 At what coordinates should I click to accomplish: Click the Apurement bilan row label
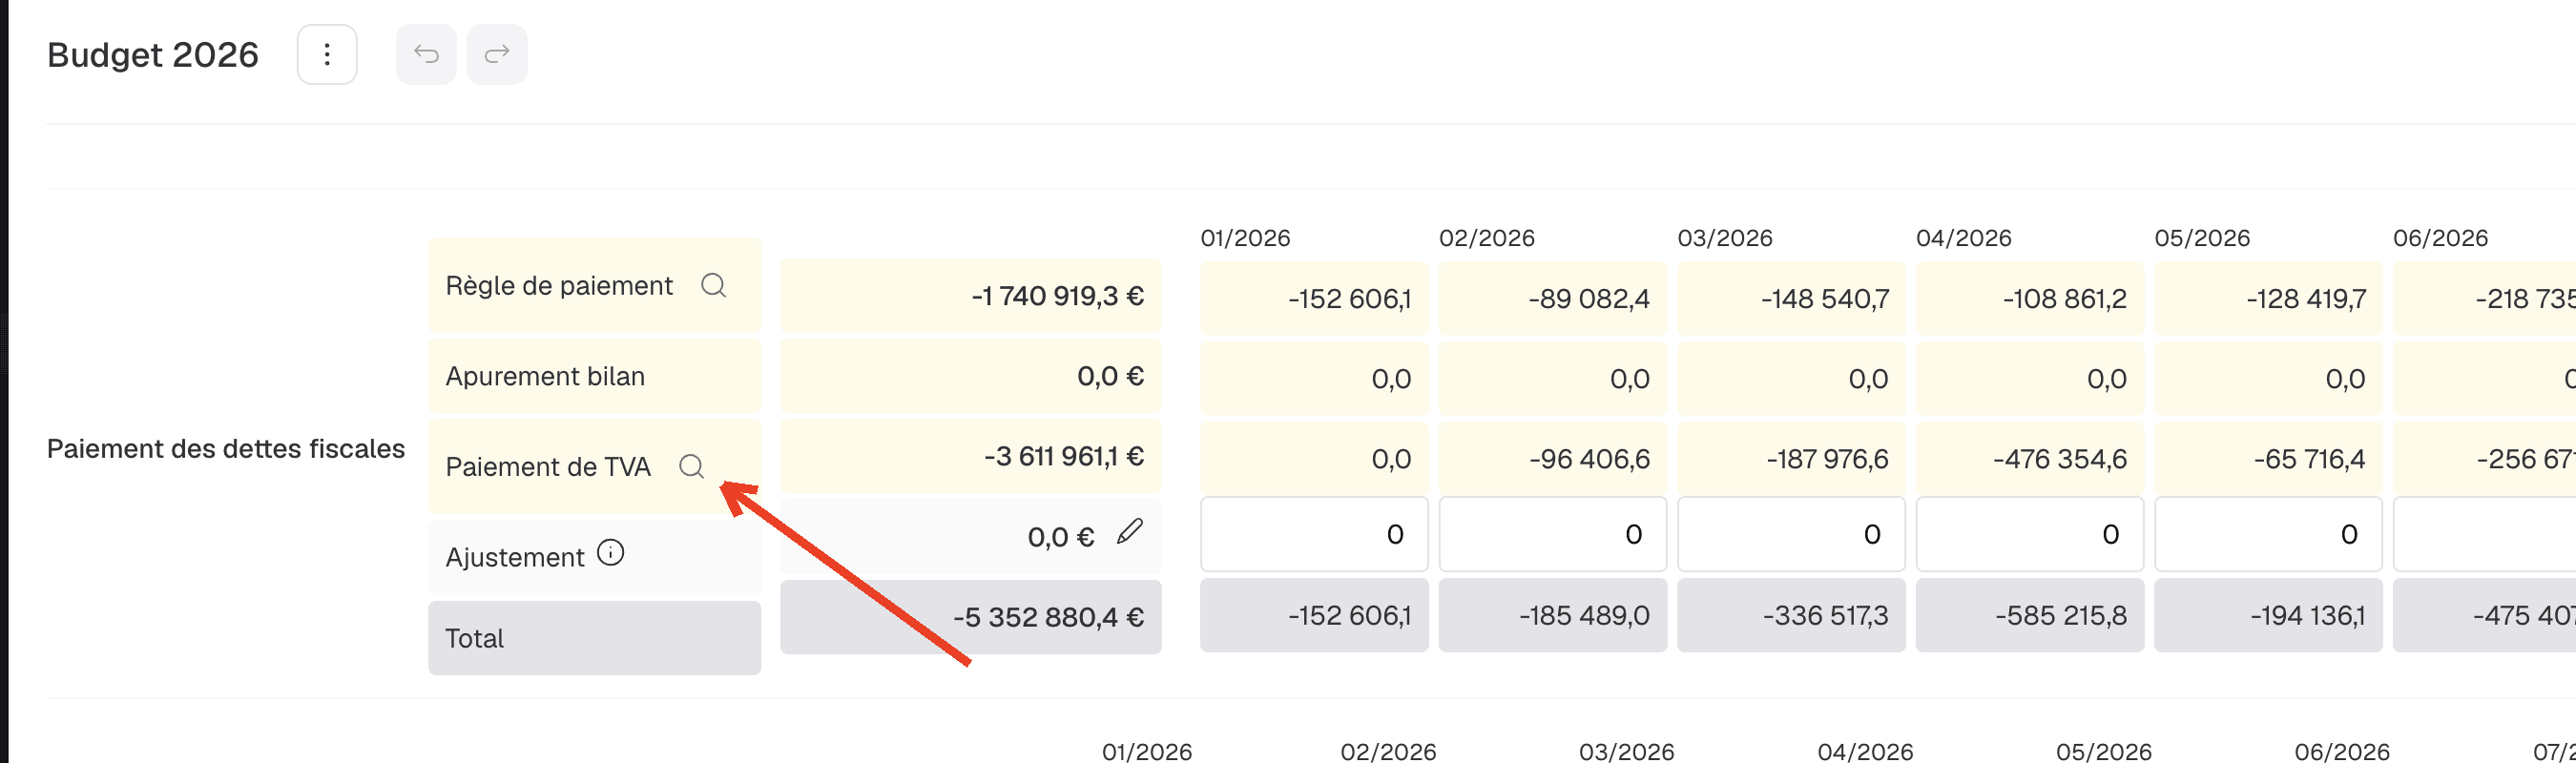(545, 376)
